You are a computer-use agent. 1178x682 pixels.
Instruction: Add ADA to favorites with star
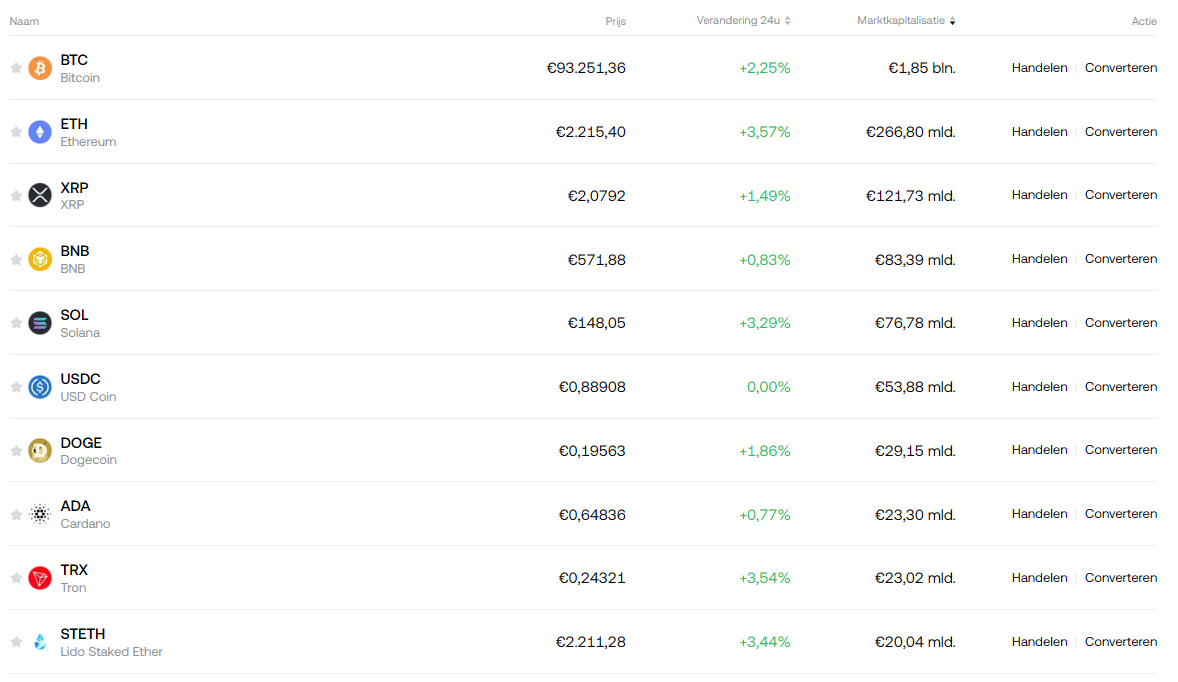pos(16,515)
